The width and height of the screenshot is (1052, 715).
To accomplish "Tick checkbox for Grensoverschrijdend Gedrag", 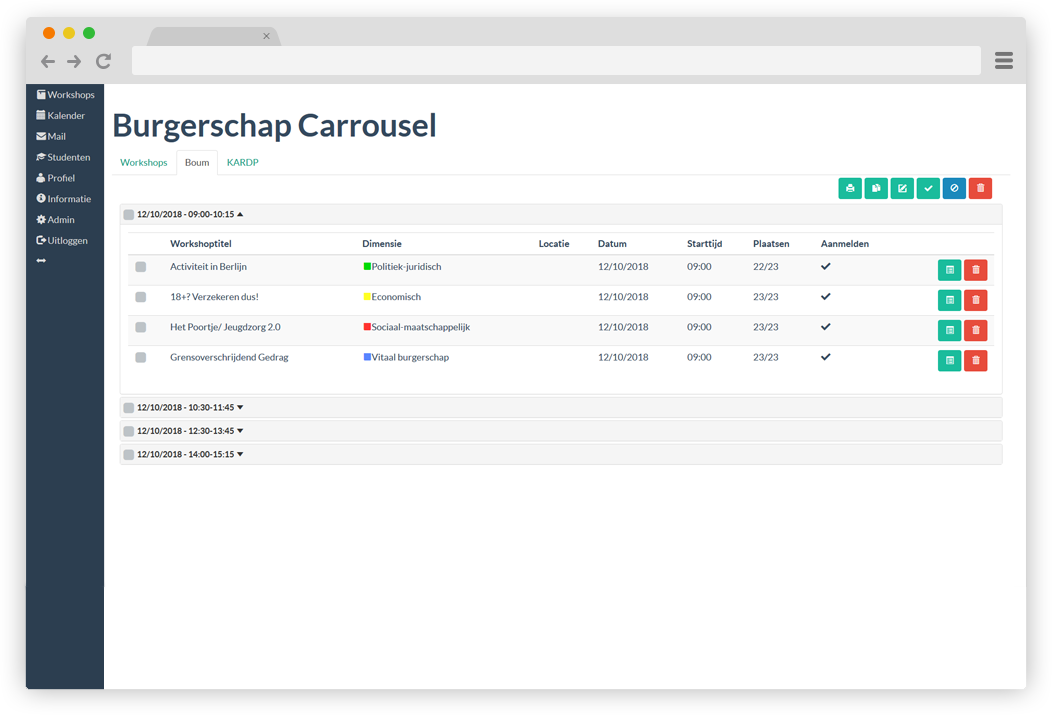I will coord(141,358).
